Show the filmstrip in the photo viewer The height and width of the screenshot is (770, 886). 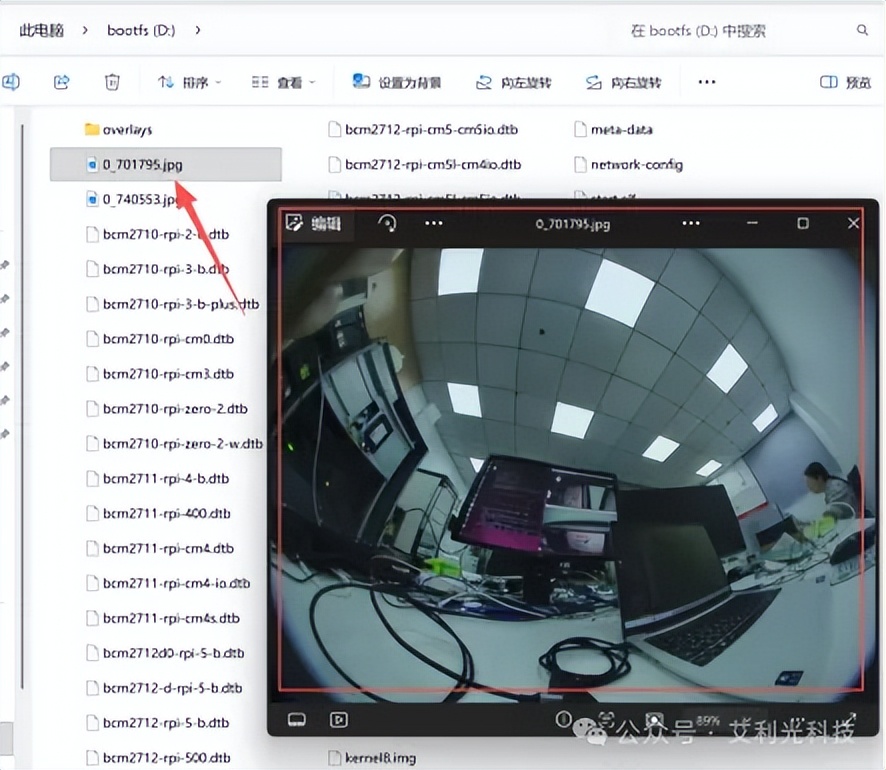297,720
